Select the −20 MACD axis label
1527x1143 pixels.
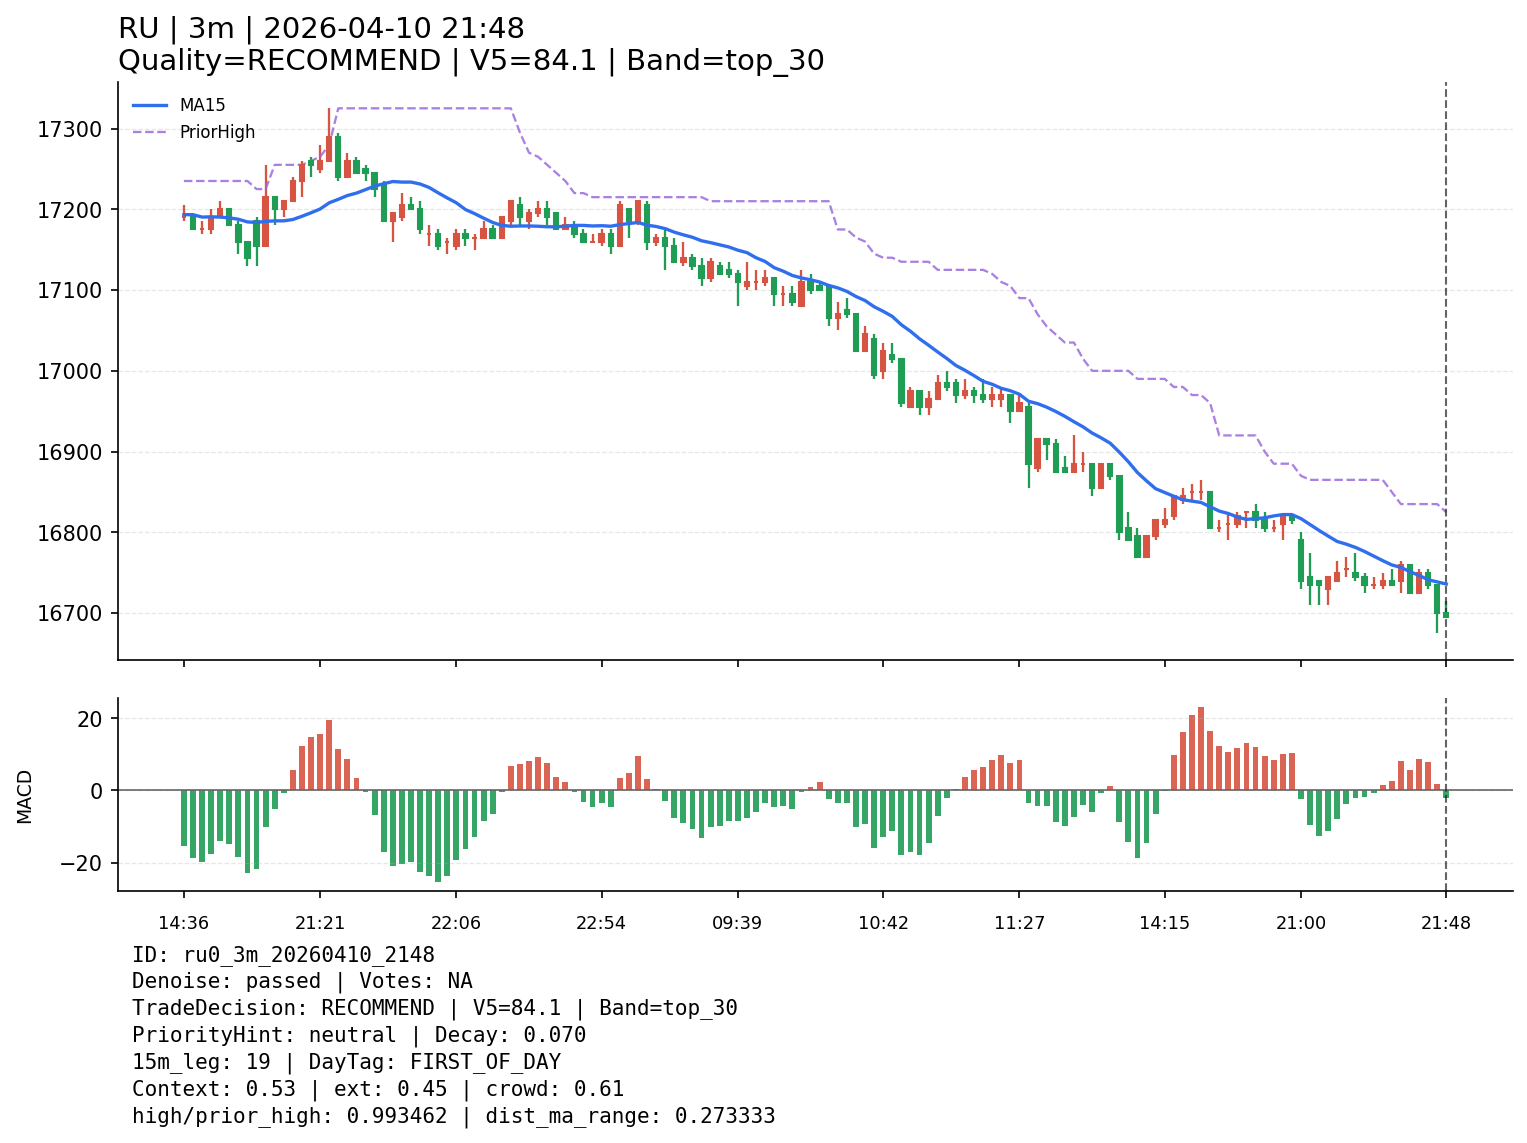point(84,863)
